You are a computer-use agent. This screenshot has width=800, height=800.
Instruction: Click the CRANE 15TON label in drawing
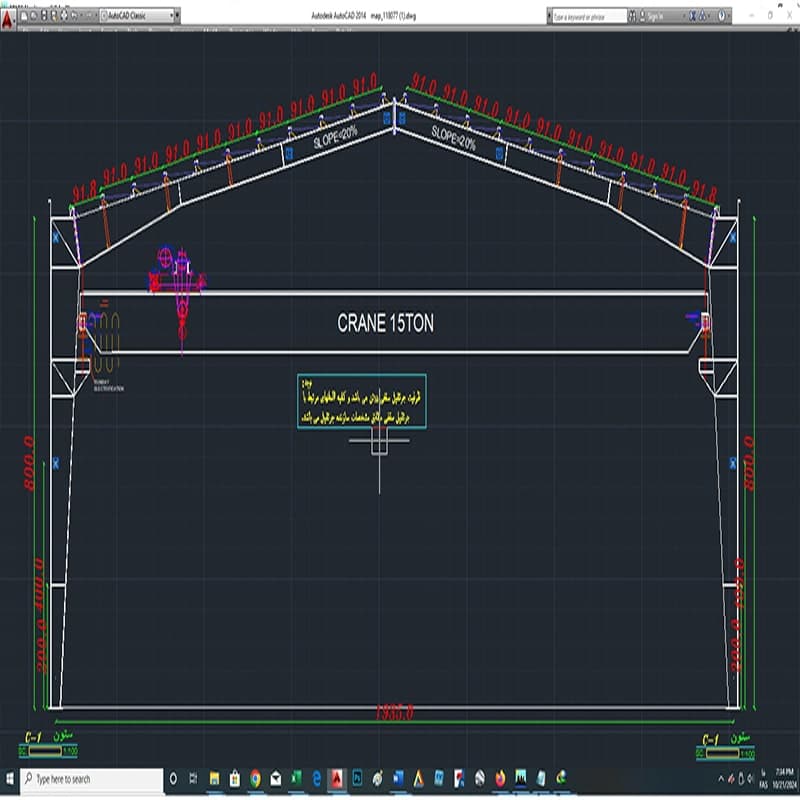[x=386, y=323]
